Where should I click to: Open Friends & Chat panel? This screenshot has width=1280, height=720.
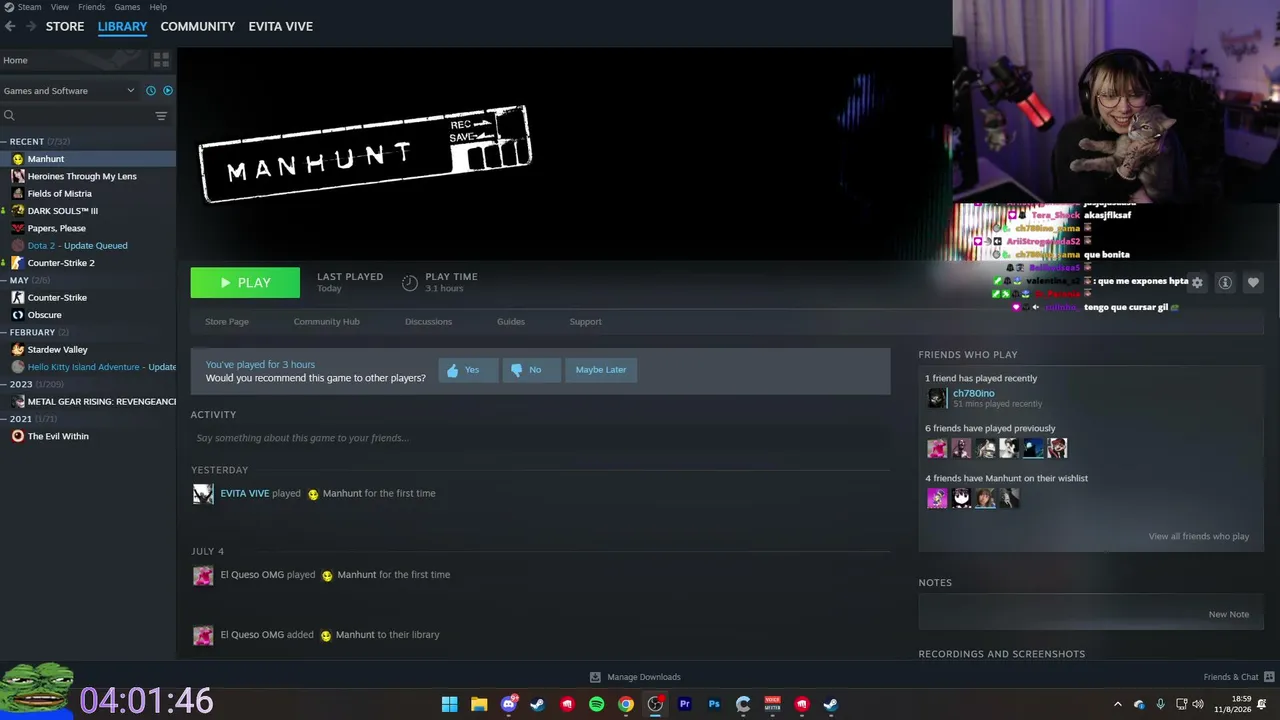coord(1238,677)
